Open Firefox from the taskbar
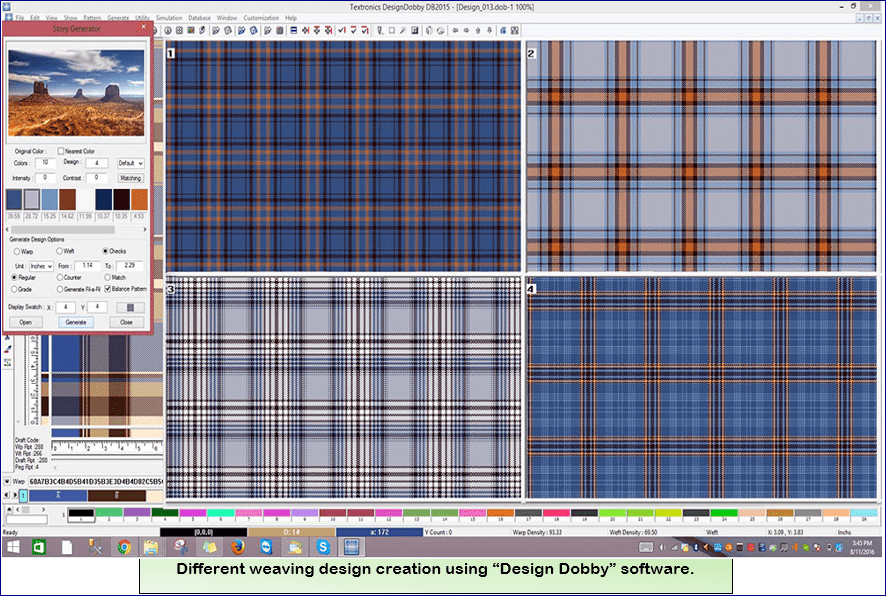 [238, 547]
